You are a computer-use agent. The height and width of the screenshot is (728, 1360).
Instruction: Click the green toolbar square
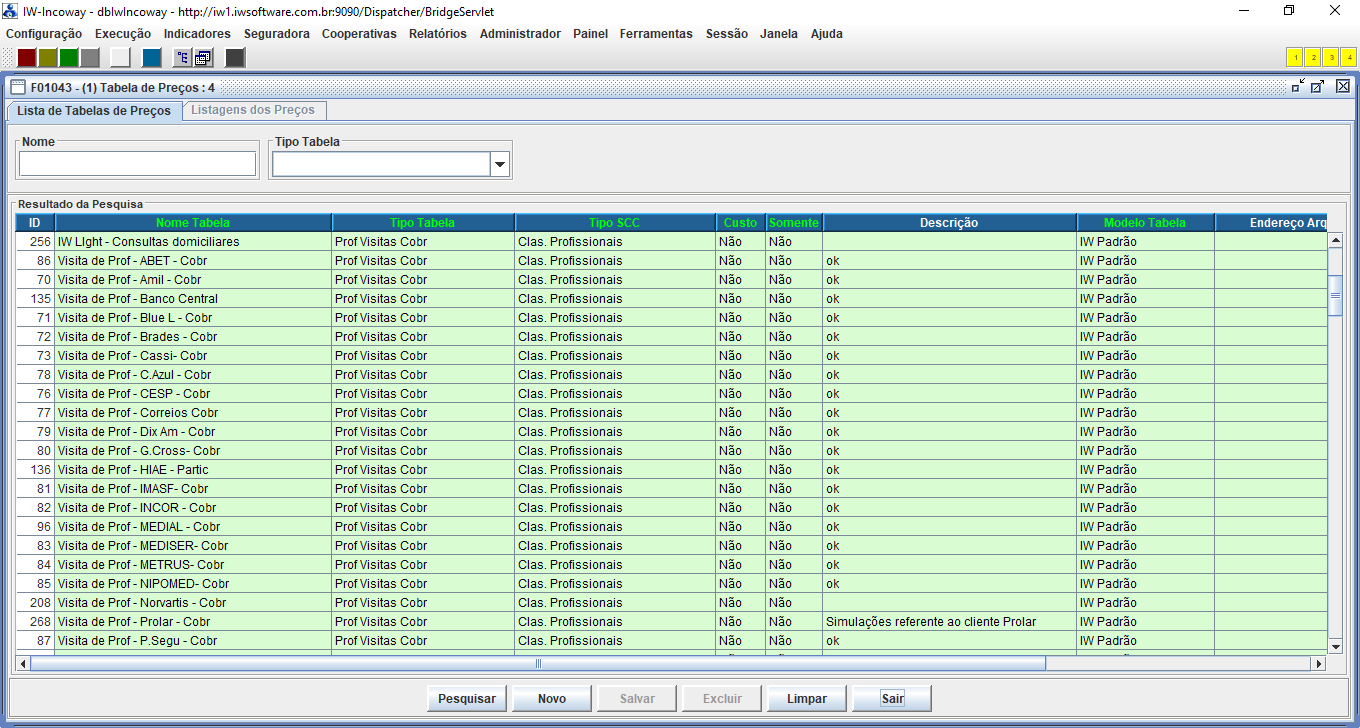tap(69, 57)
